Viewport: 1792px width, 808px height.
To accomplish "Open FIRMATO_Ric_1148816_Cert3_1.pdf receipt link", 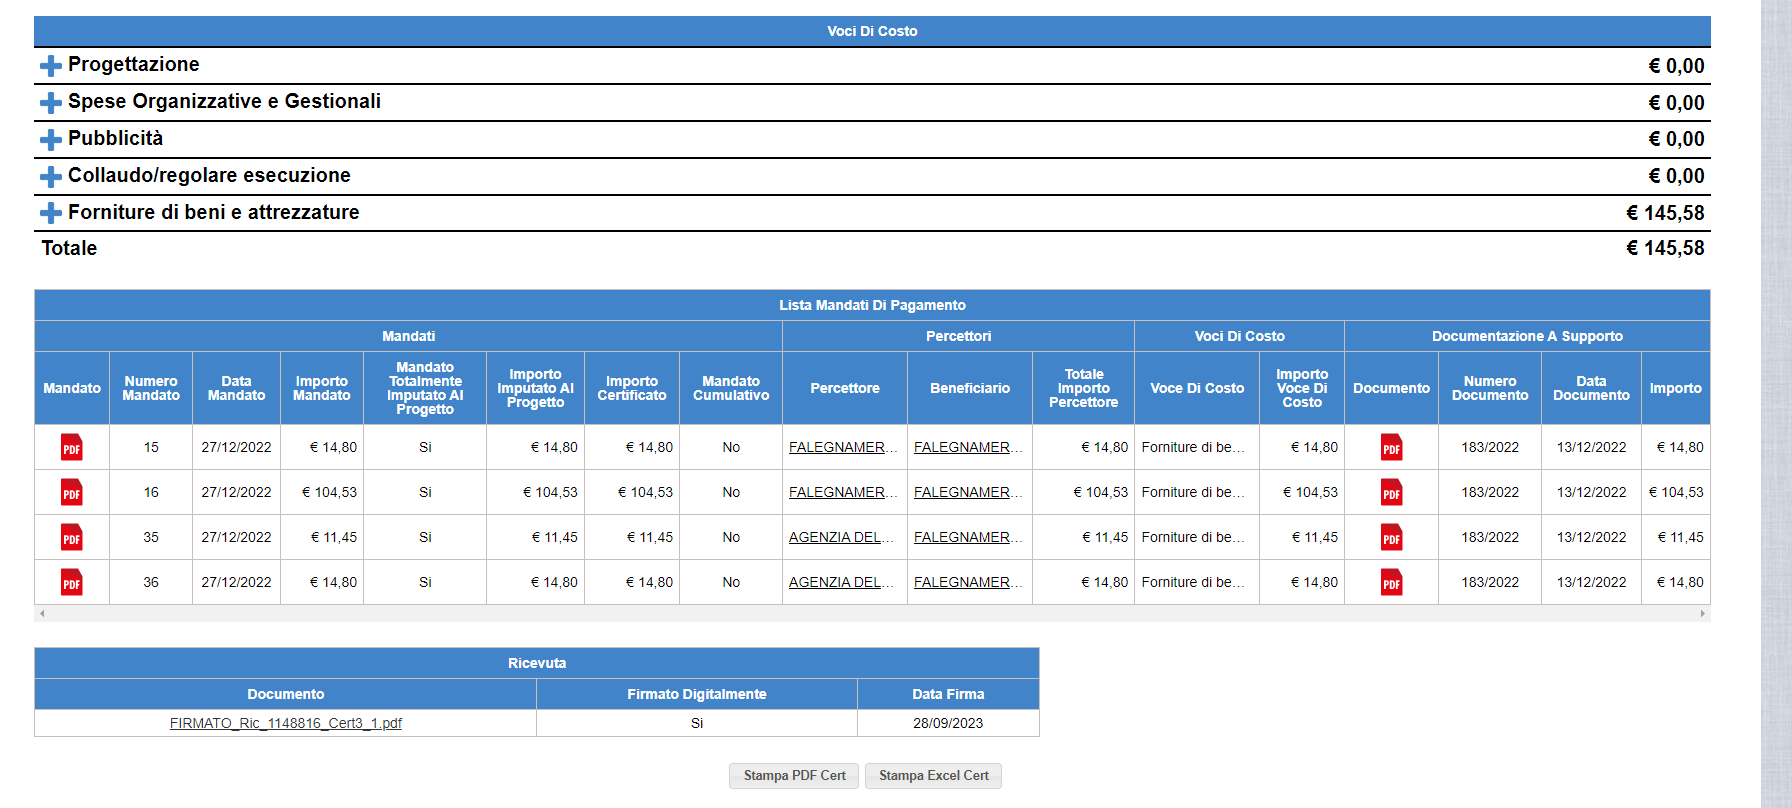I will pos(285,723).
